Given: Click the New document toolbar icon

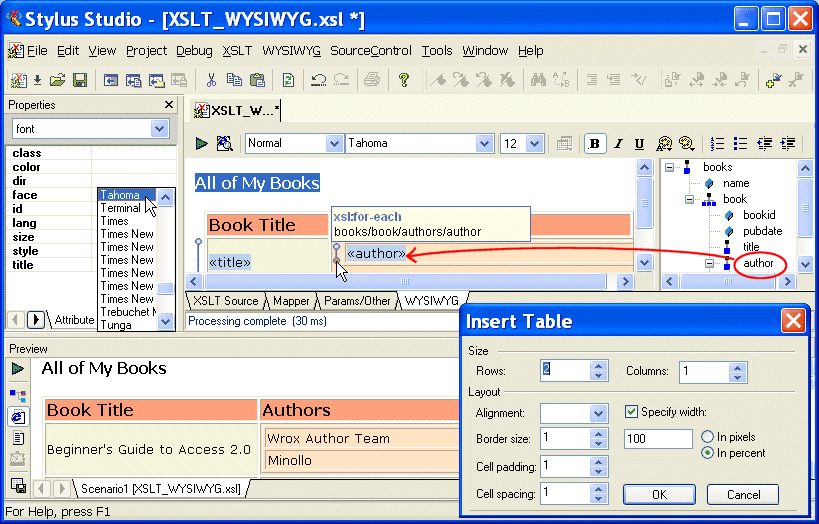Looking at the screenshot, I should (19, 80).
